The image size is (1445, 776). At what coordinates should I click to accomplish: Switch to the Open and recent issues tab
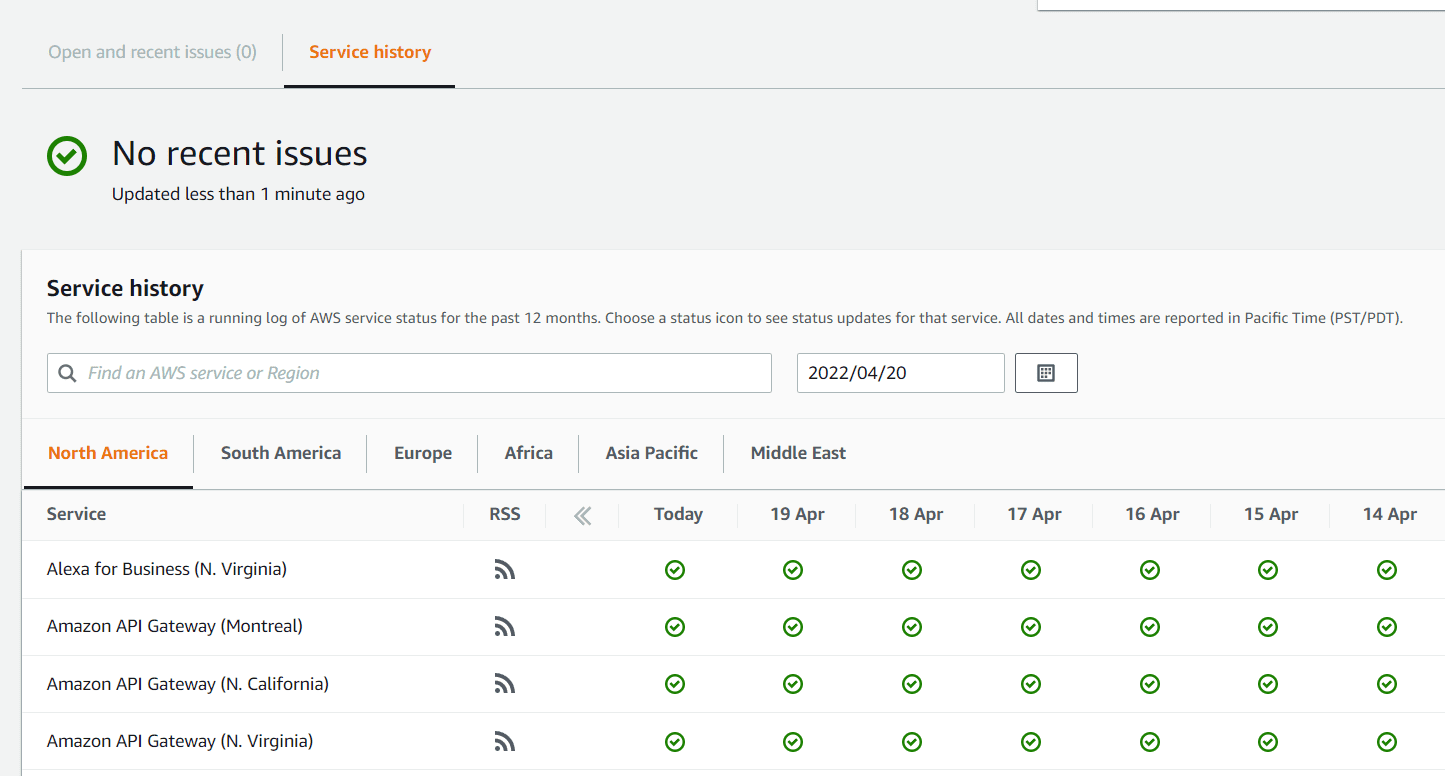click(152, 51)
